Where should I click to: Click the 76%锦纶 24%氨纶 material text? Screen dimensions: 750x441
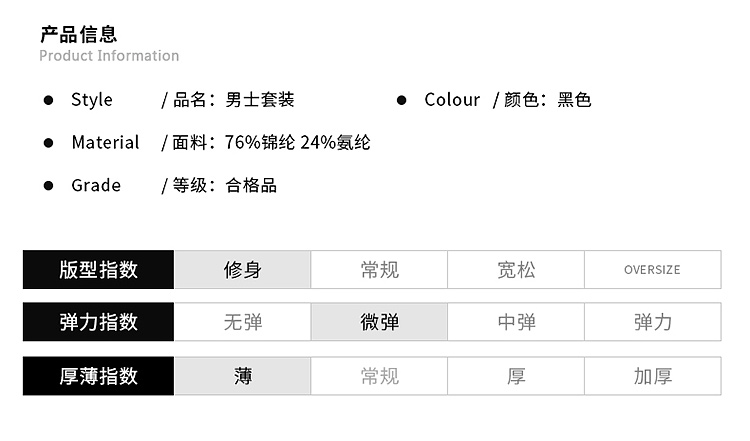pos(298,143)
